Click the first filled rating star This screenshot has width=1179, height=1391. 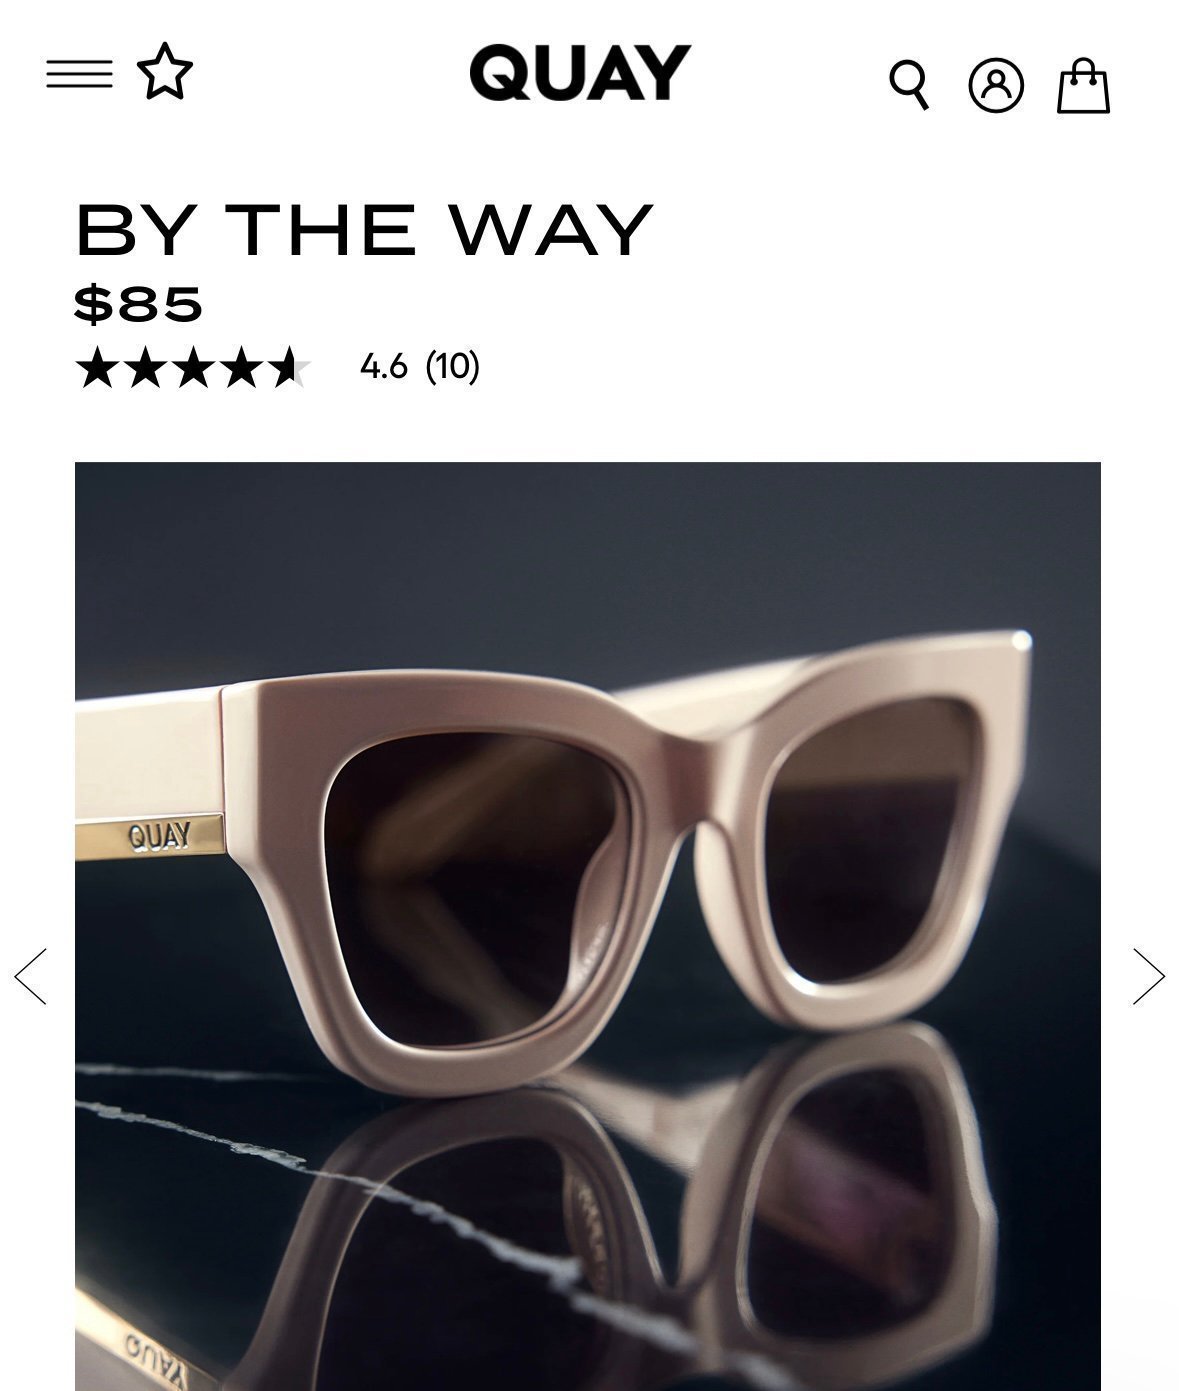[x=97, y=367]
